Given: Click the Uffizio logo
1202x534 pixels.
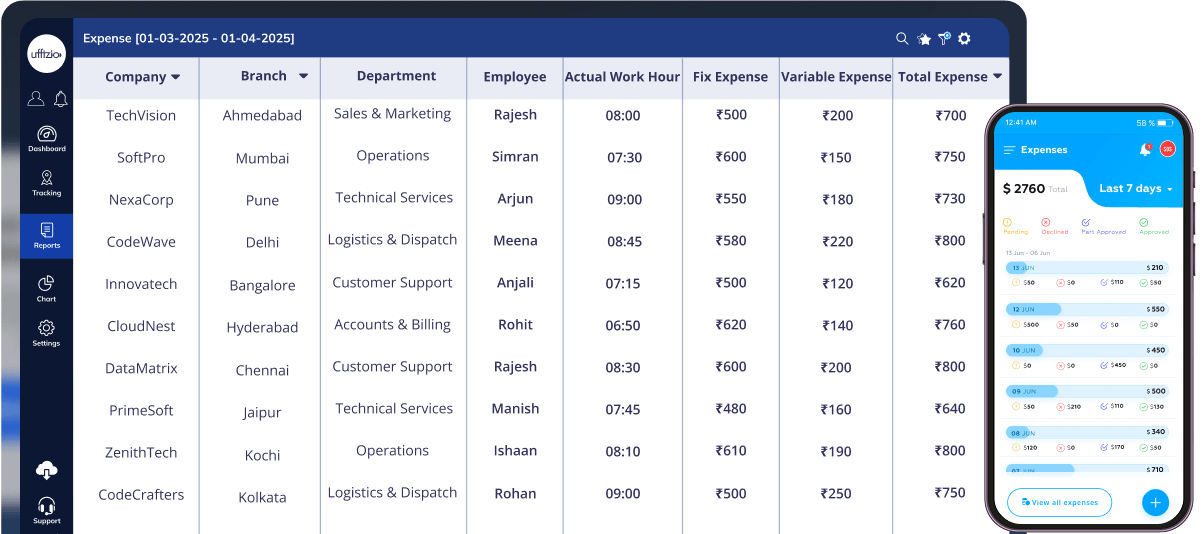Looking at the screenshot, I should (x=46, y=54).
